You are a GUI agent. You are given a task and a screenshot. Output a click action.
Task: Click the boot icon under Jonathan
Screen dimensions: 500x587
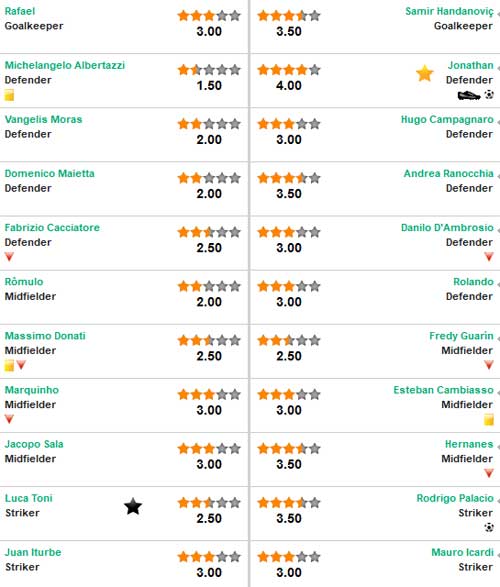pyautogui.click(x=469, y=95)
